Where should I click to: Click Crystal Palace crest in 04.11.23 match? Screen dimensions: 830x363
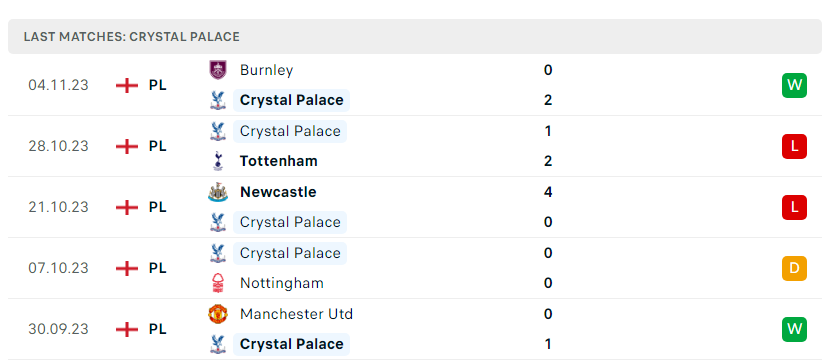(x=218, y=101)
